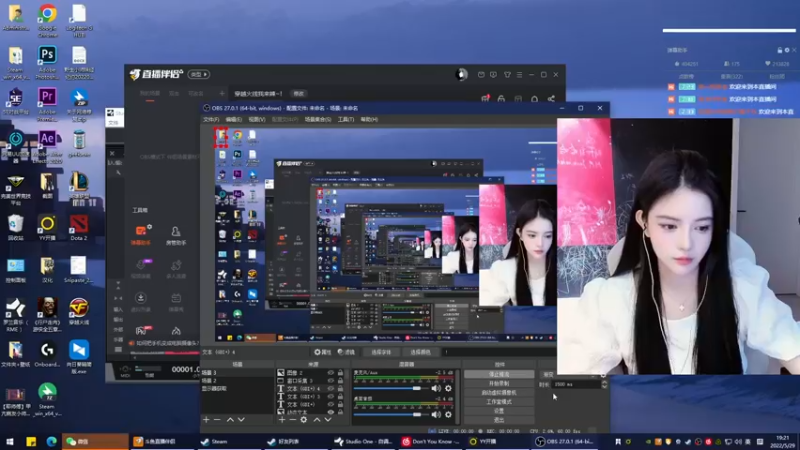Click 桌面音频 volume slider
Viewport: 800px width, 450px height.
[x=391, y=414]
